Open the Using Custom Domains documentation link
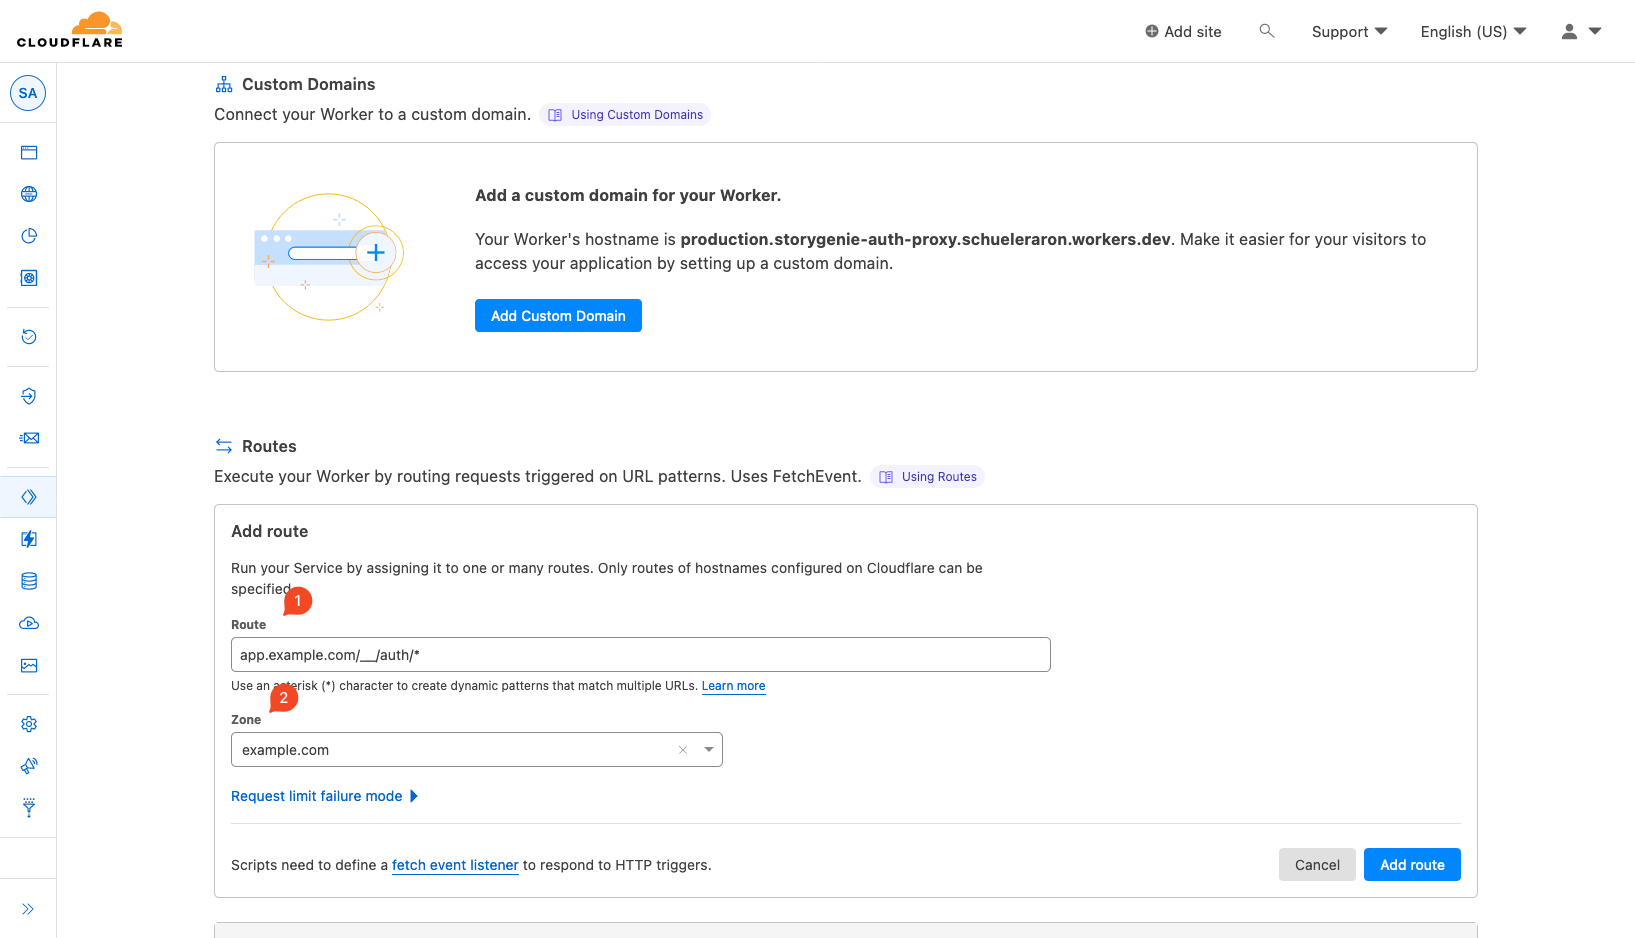The image size is (1635, 938). tap(625, 114)
